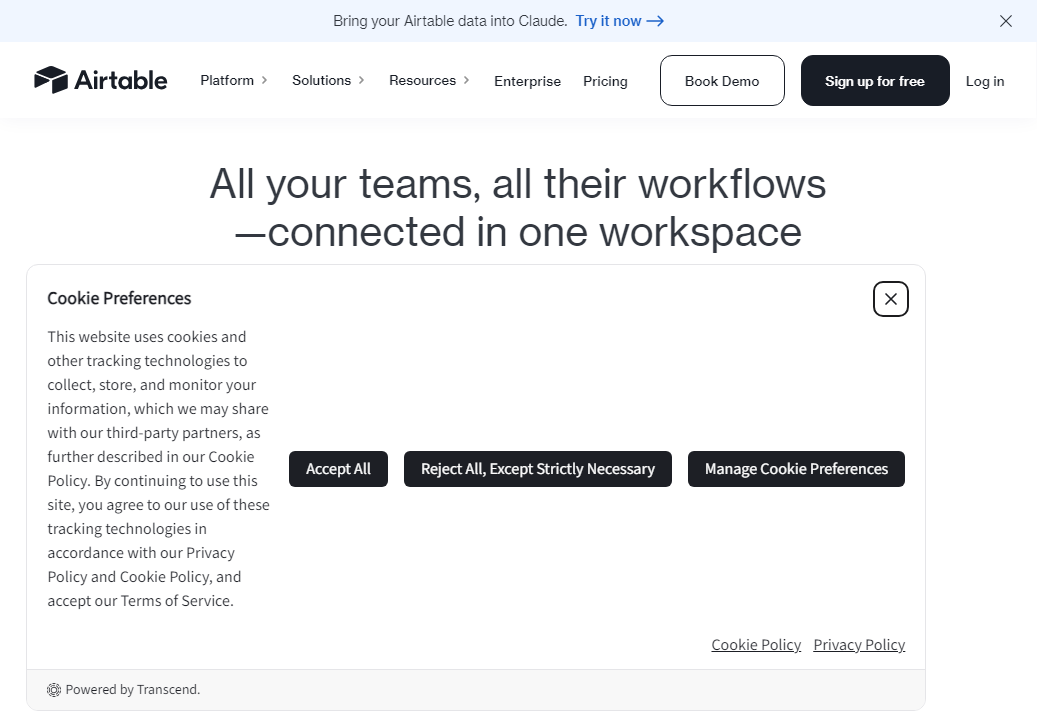The width and height of the screenshot is (1037, 727).
Task: Dismiss the top Claude announcement banner
Action: click(x=1005, y=21)
